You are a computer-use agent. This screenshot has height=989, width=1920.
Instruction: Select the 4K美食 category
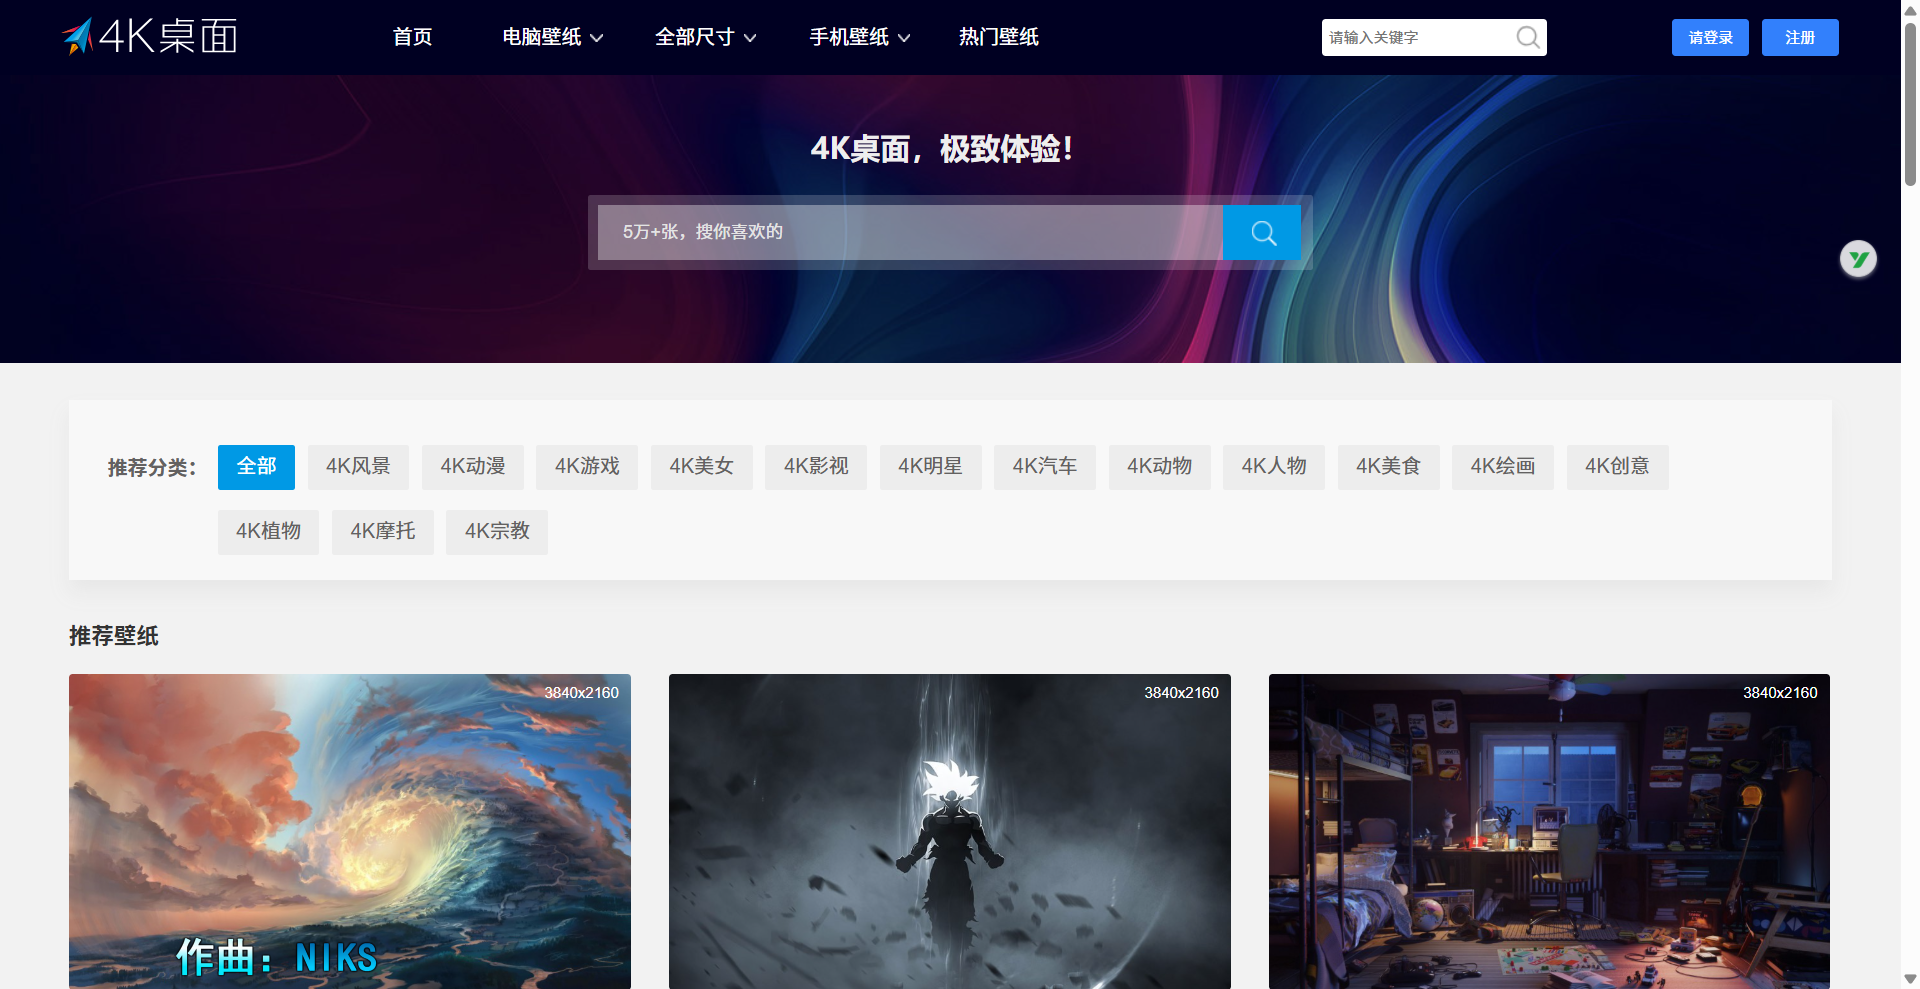click(x=1388, y=467)
